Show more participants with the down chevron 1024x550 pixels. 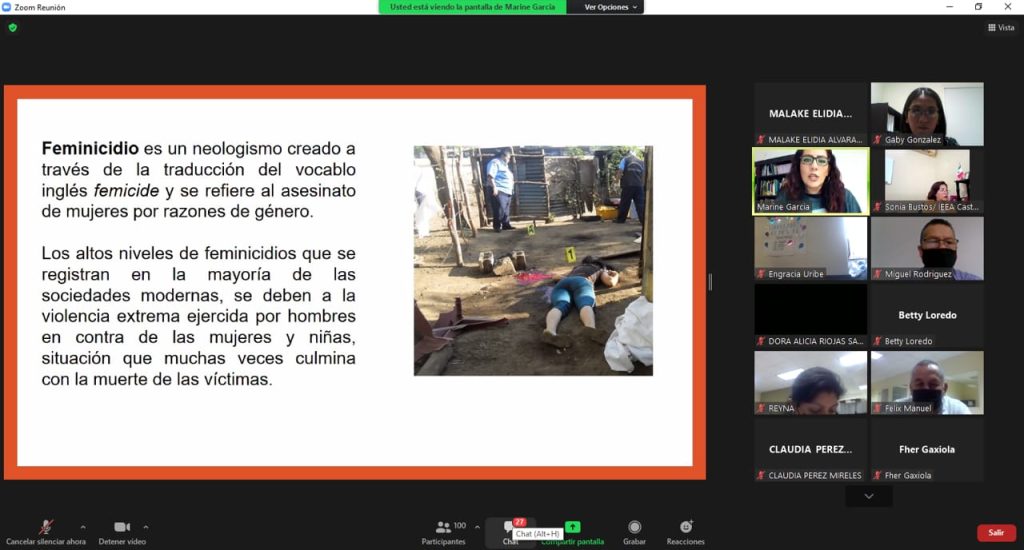coord(868,496)
